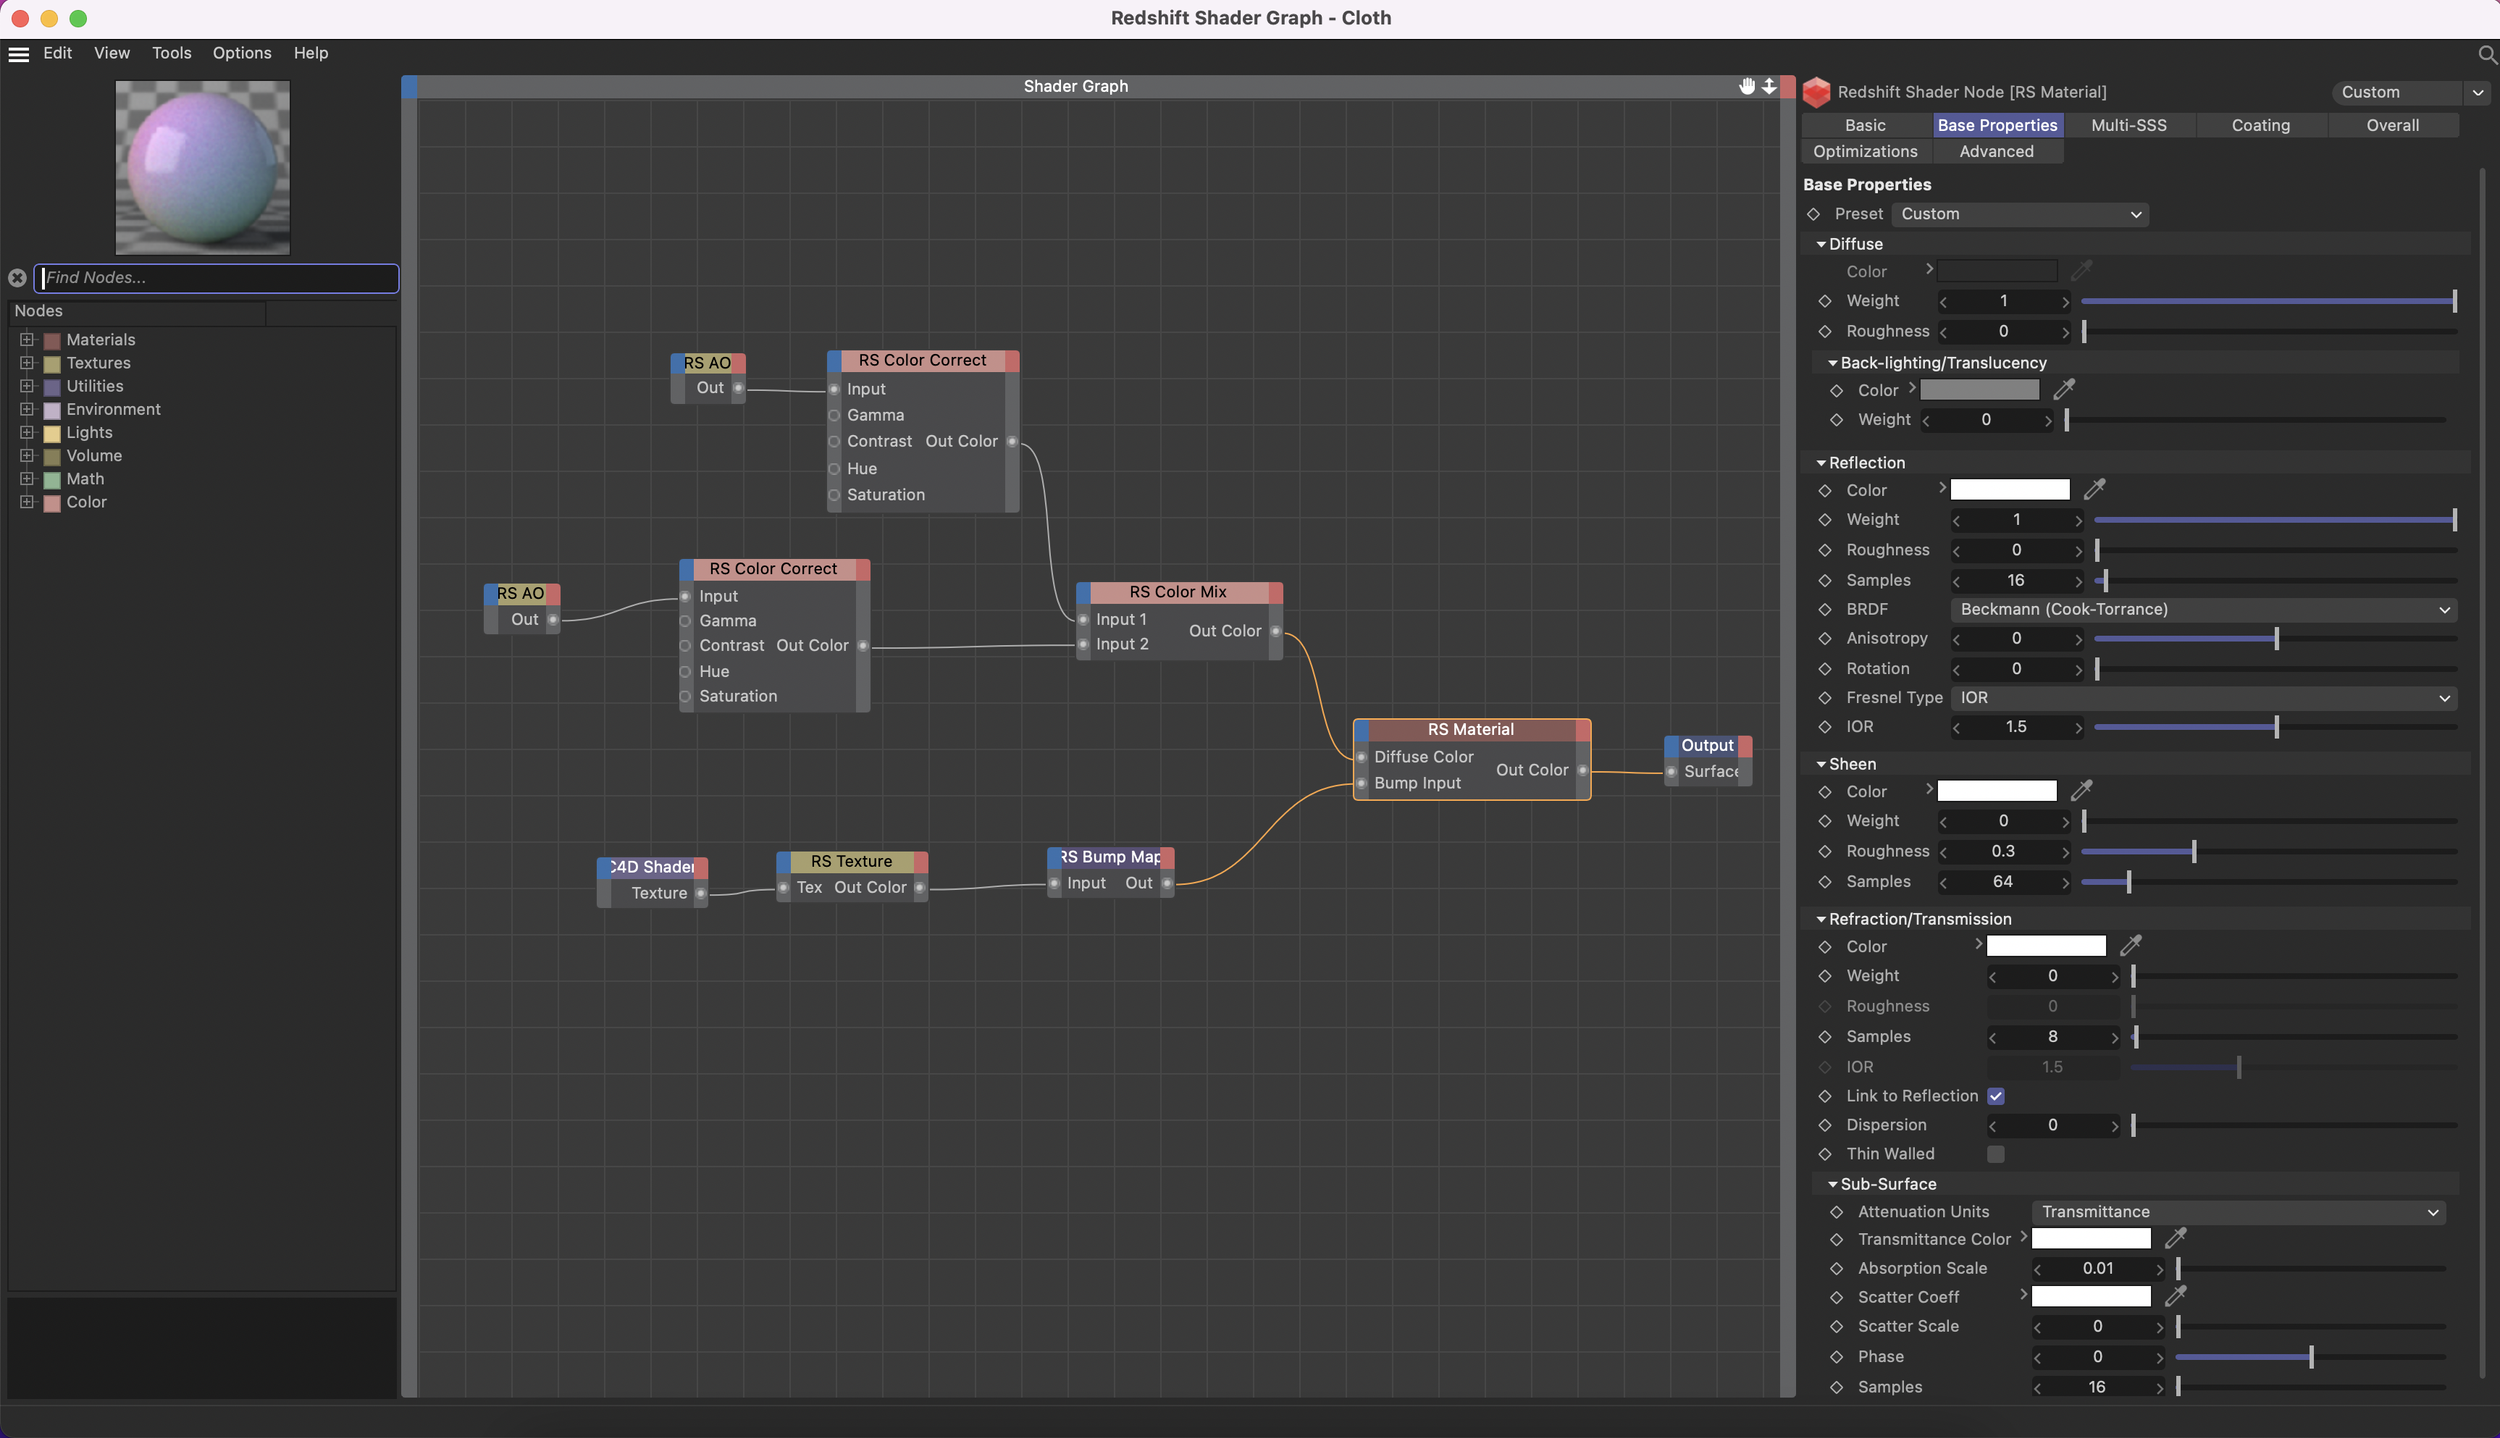The height and width of the screenshot is (1438, 2500).
Task: Click the search magnifier icon top right
Action: point(2486,54)
